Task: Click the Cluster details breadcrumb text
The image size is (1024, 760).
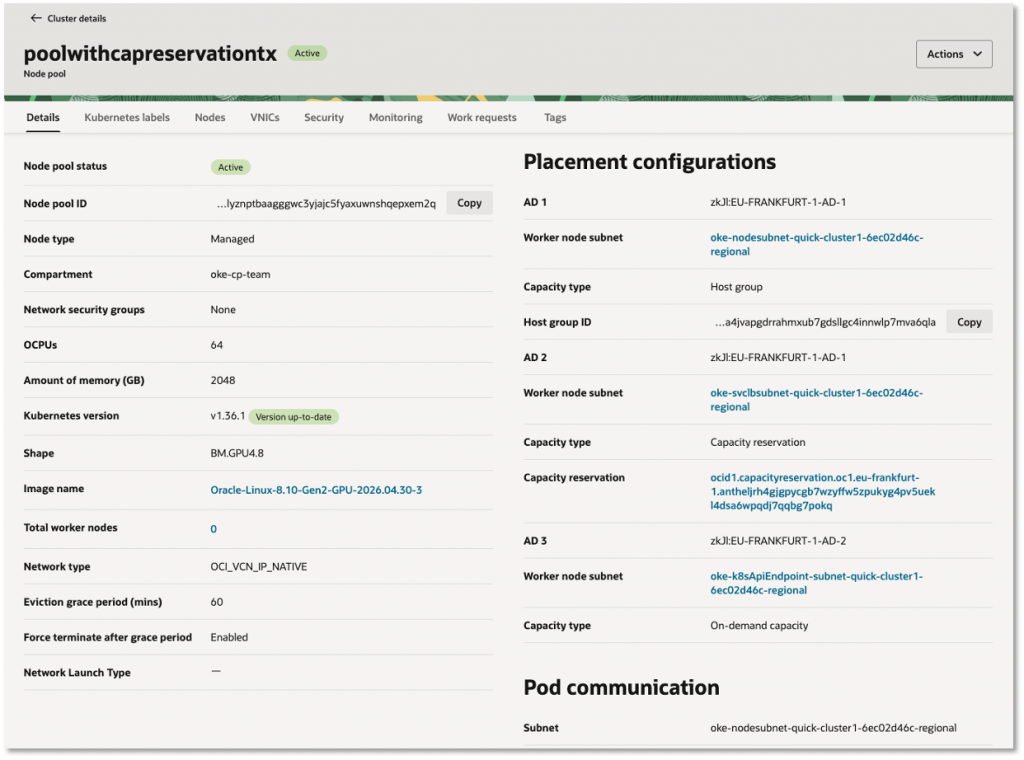Action: [76, 18]
